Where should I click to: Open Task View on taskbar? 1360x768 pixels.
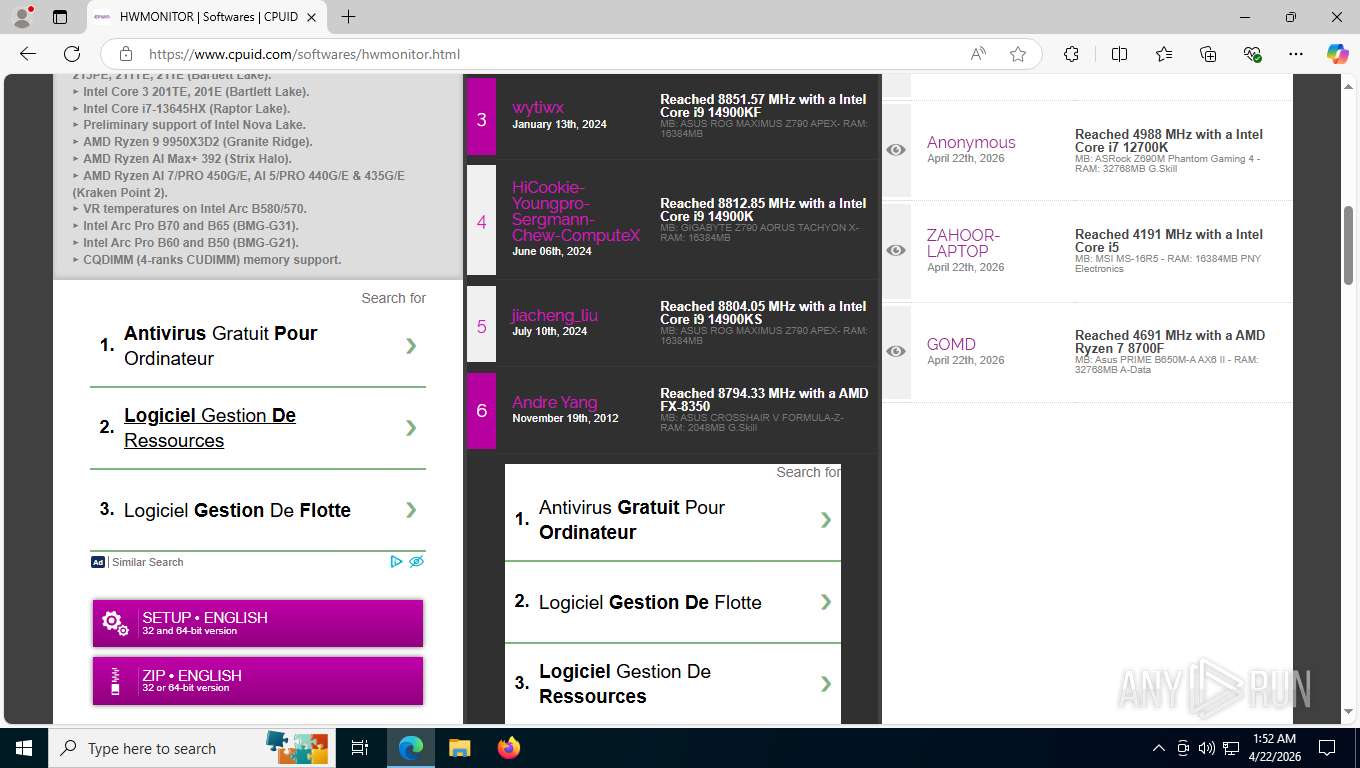pos(360,748)
